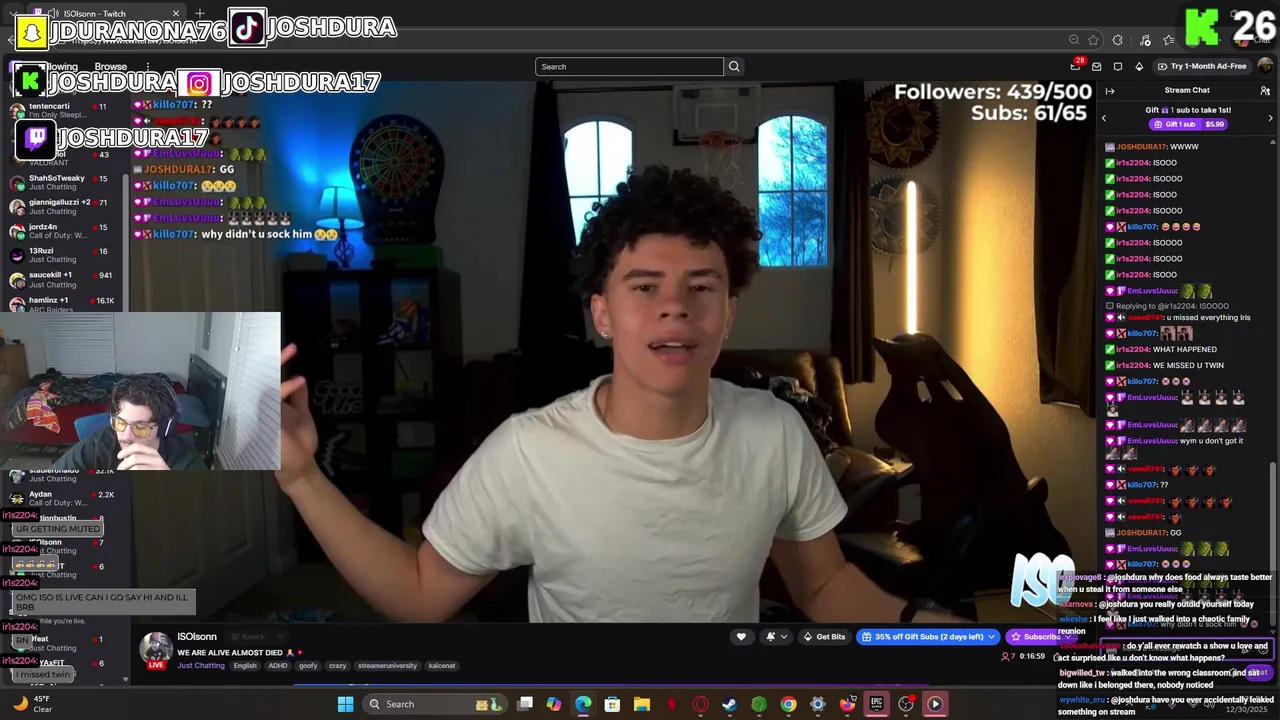Viewport: 1280px width, 720px height.
Task: Open a new browser tab with plus
Action: point(200,13)
